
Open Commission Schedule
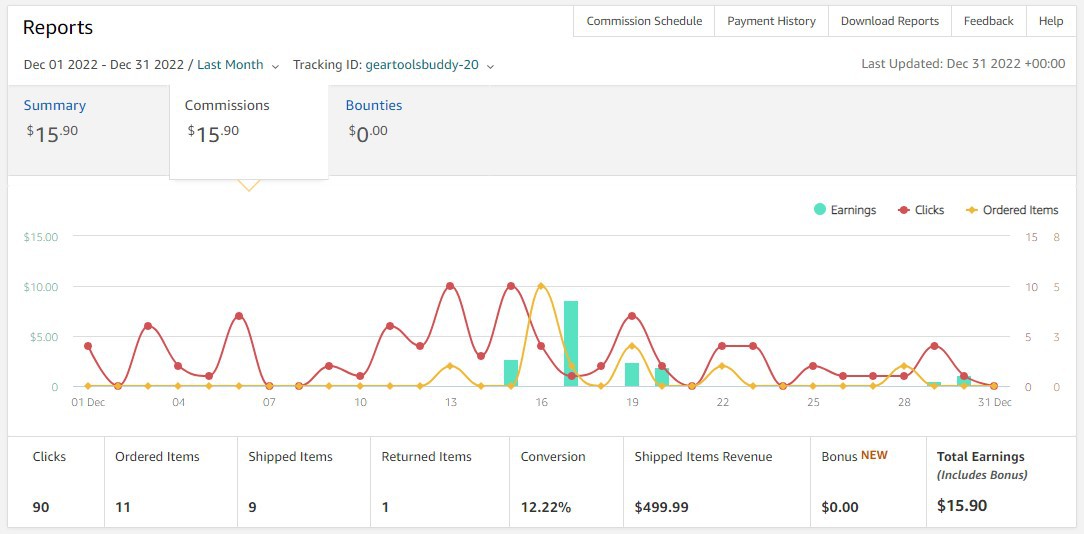[644, 21]
